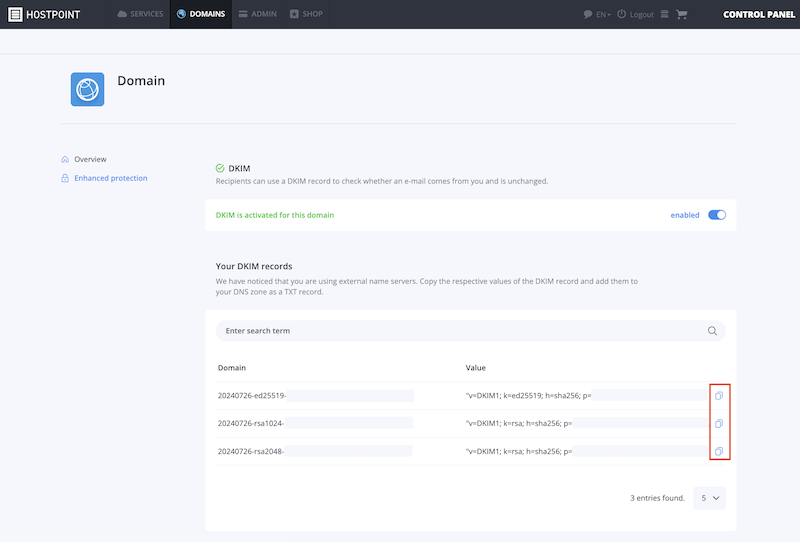Image resolution: width=800 pixels, height=542 pixels.
Task: Click the blue Domain globe icon
Action: click(x=87, y=89)
